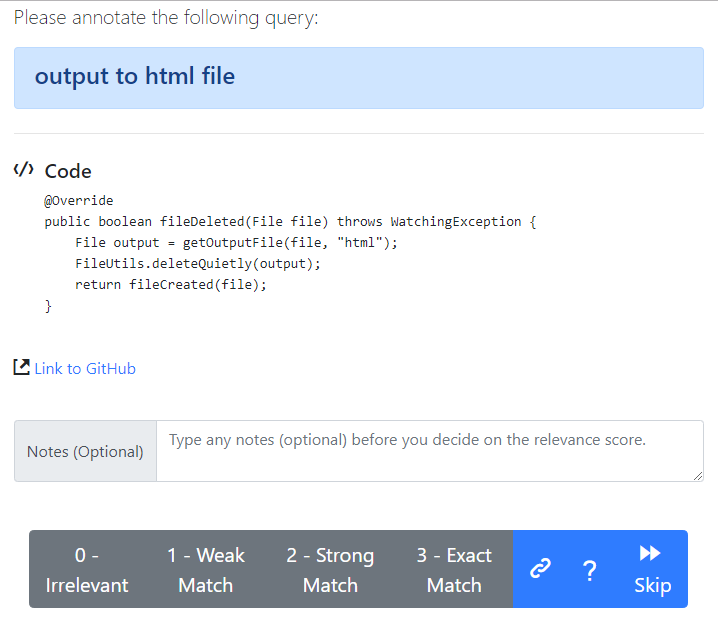Click the "Please annotate the following query" text

pos(166,18)
